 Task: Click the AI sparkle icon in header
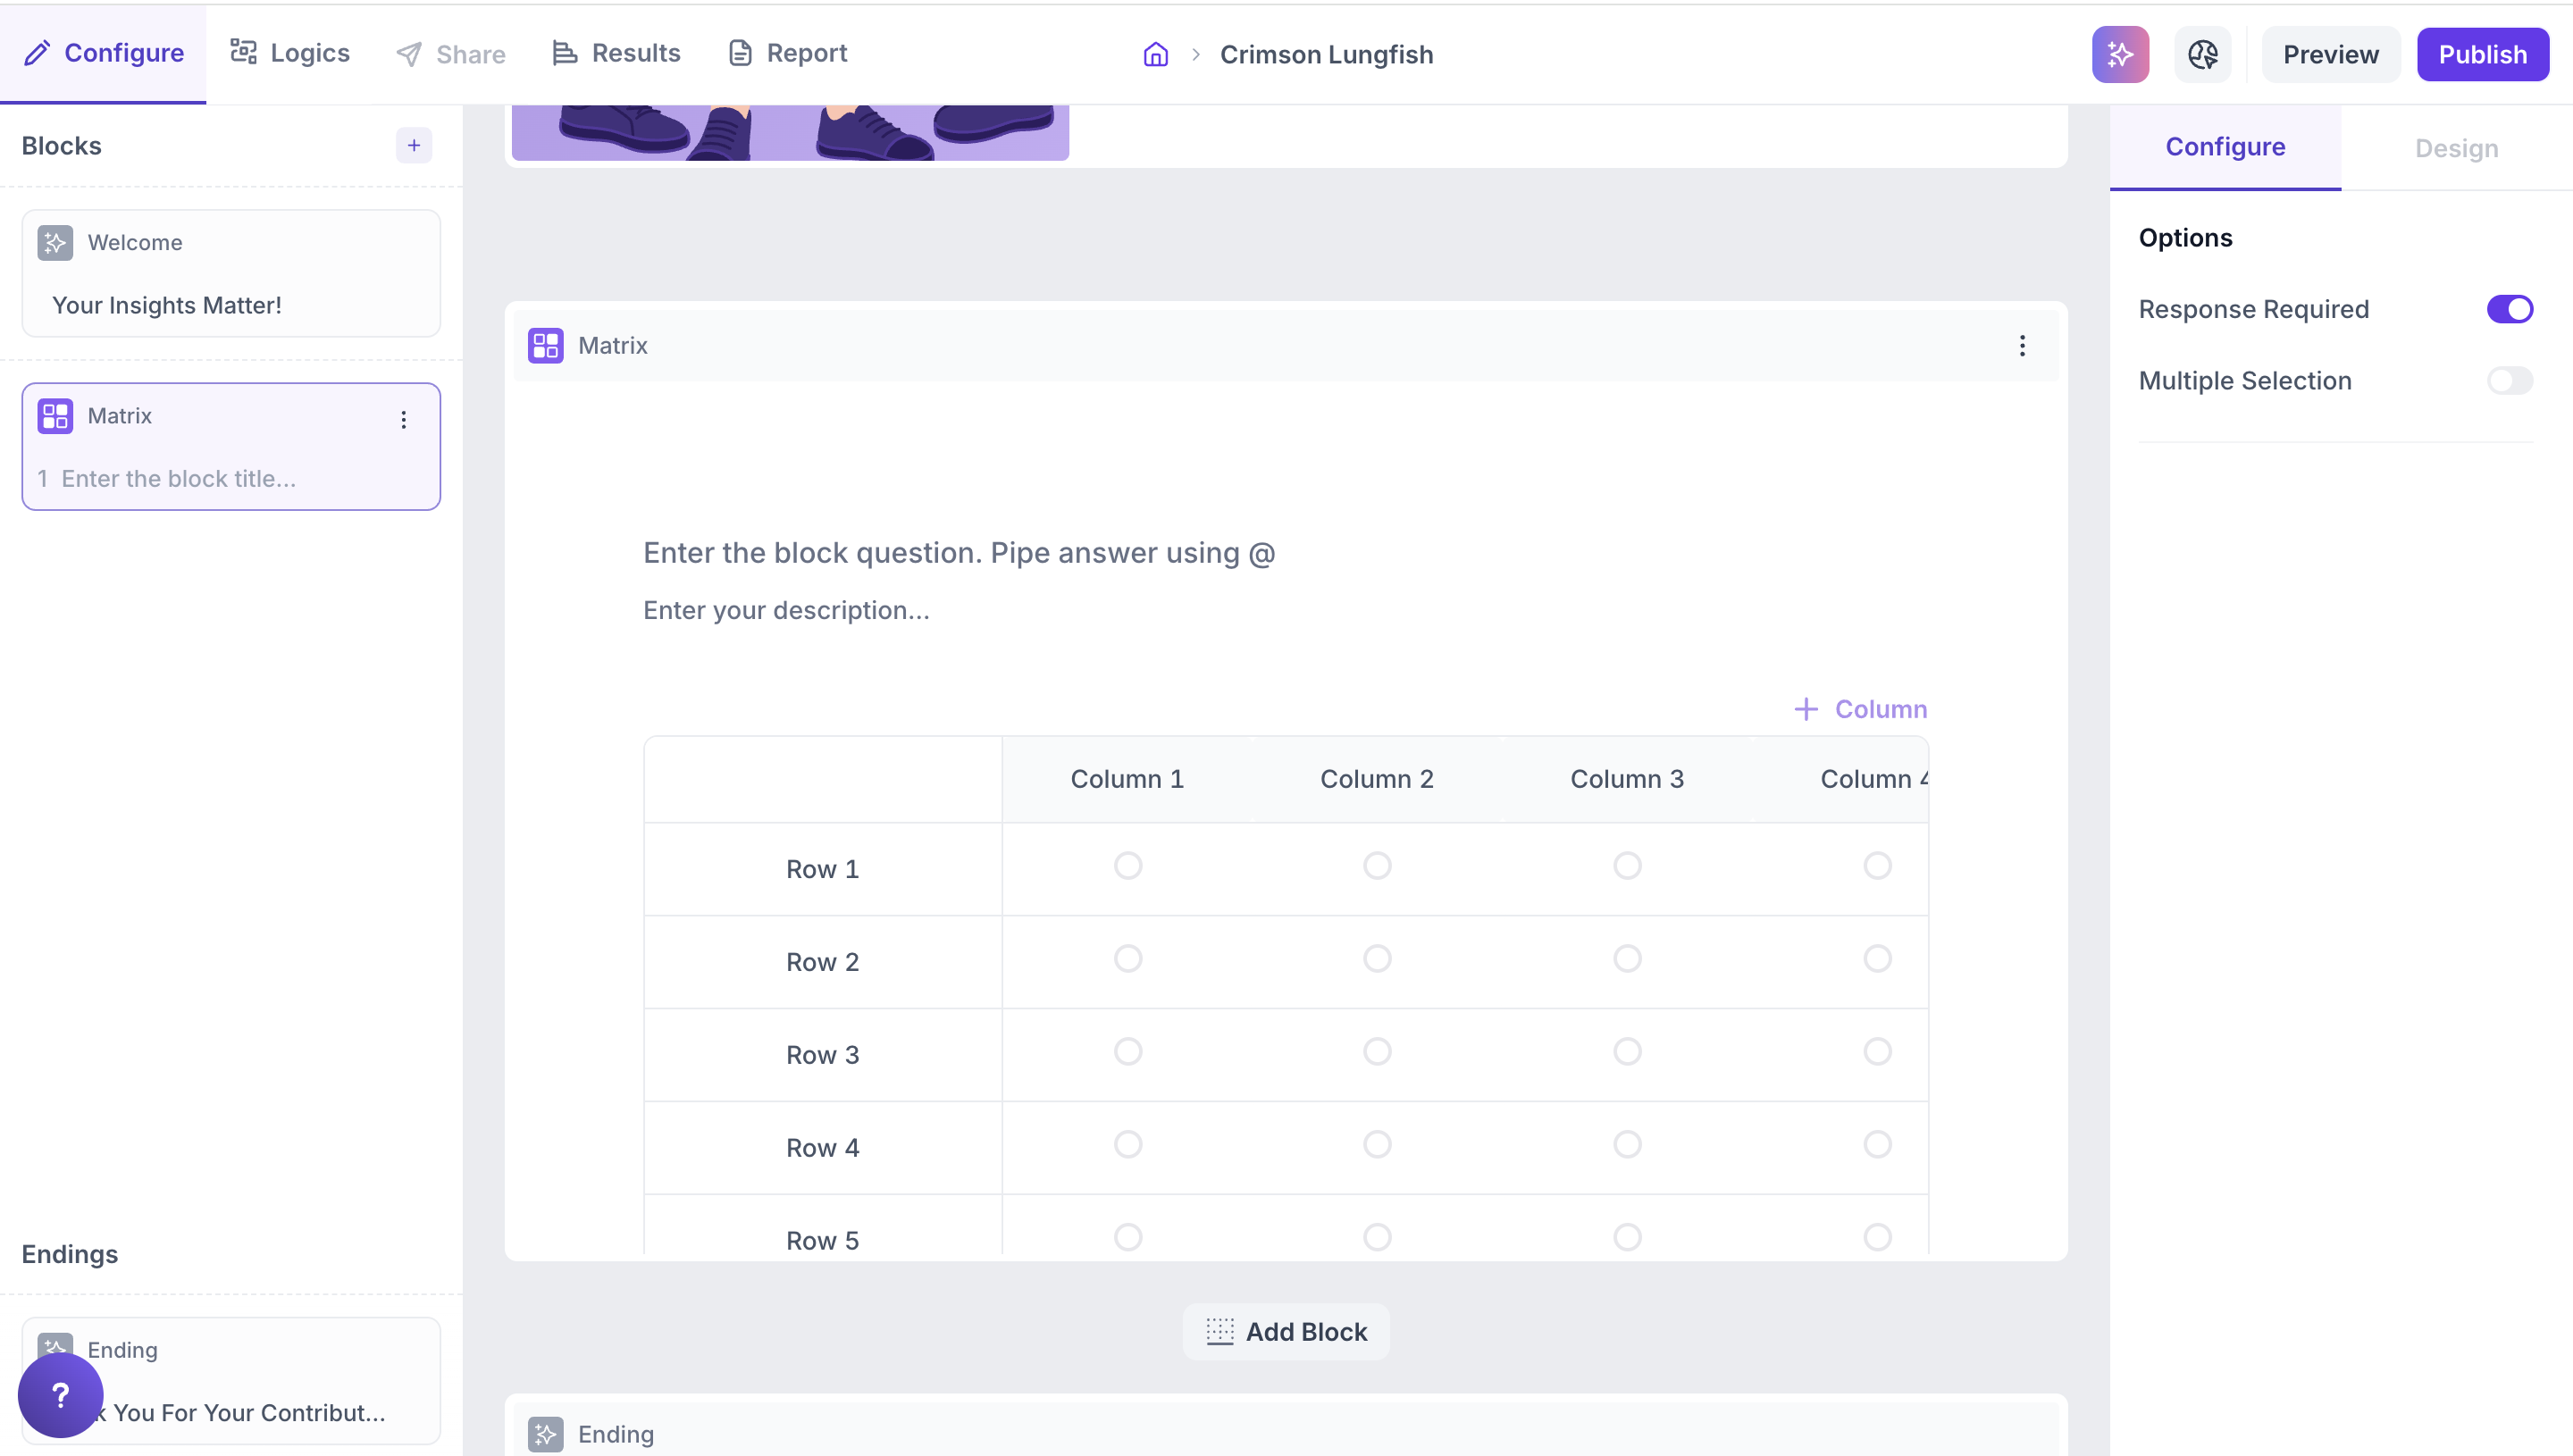pyautogui.click(x=2119, y=54)
